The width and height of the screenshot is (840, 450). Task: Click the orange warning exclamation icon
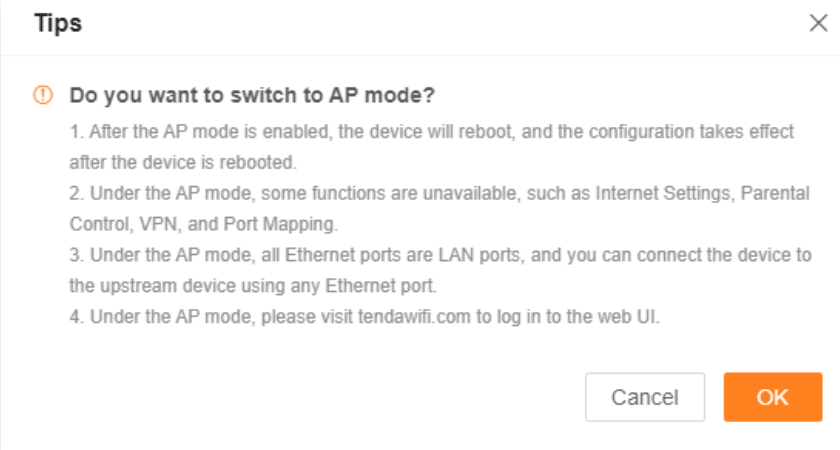42,96
